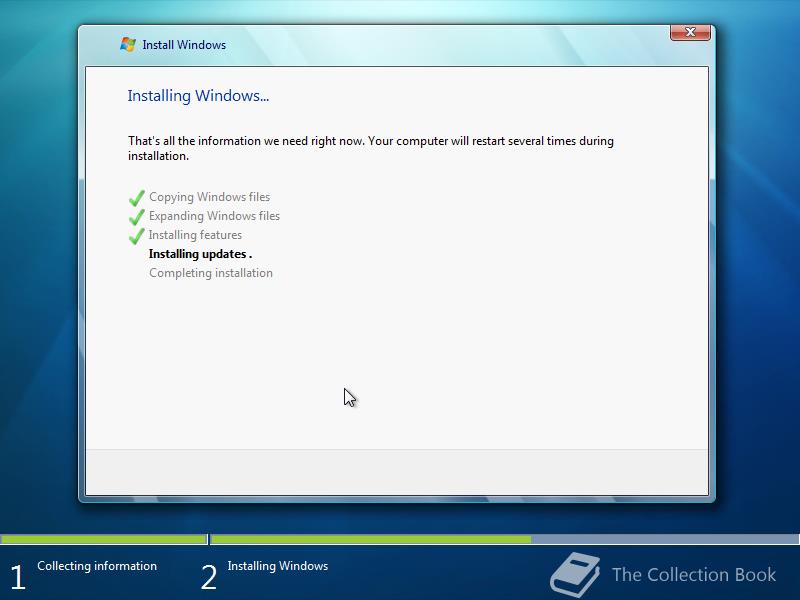Click the Collecting information progress bar
The height and width of the screenshot is (600, 800).
click(x=104, y=539)
